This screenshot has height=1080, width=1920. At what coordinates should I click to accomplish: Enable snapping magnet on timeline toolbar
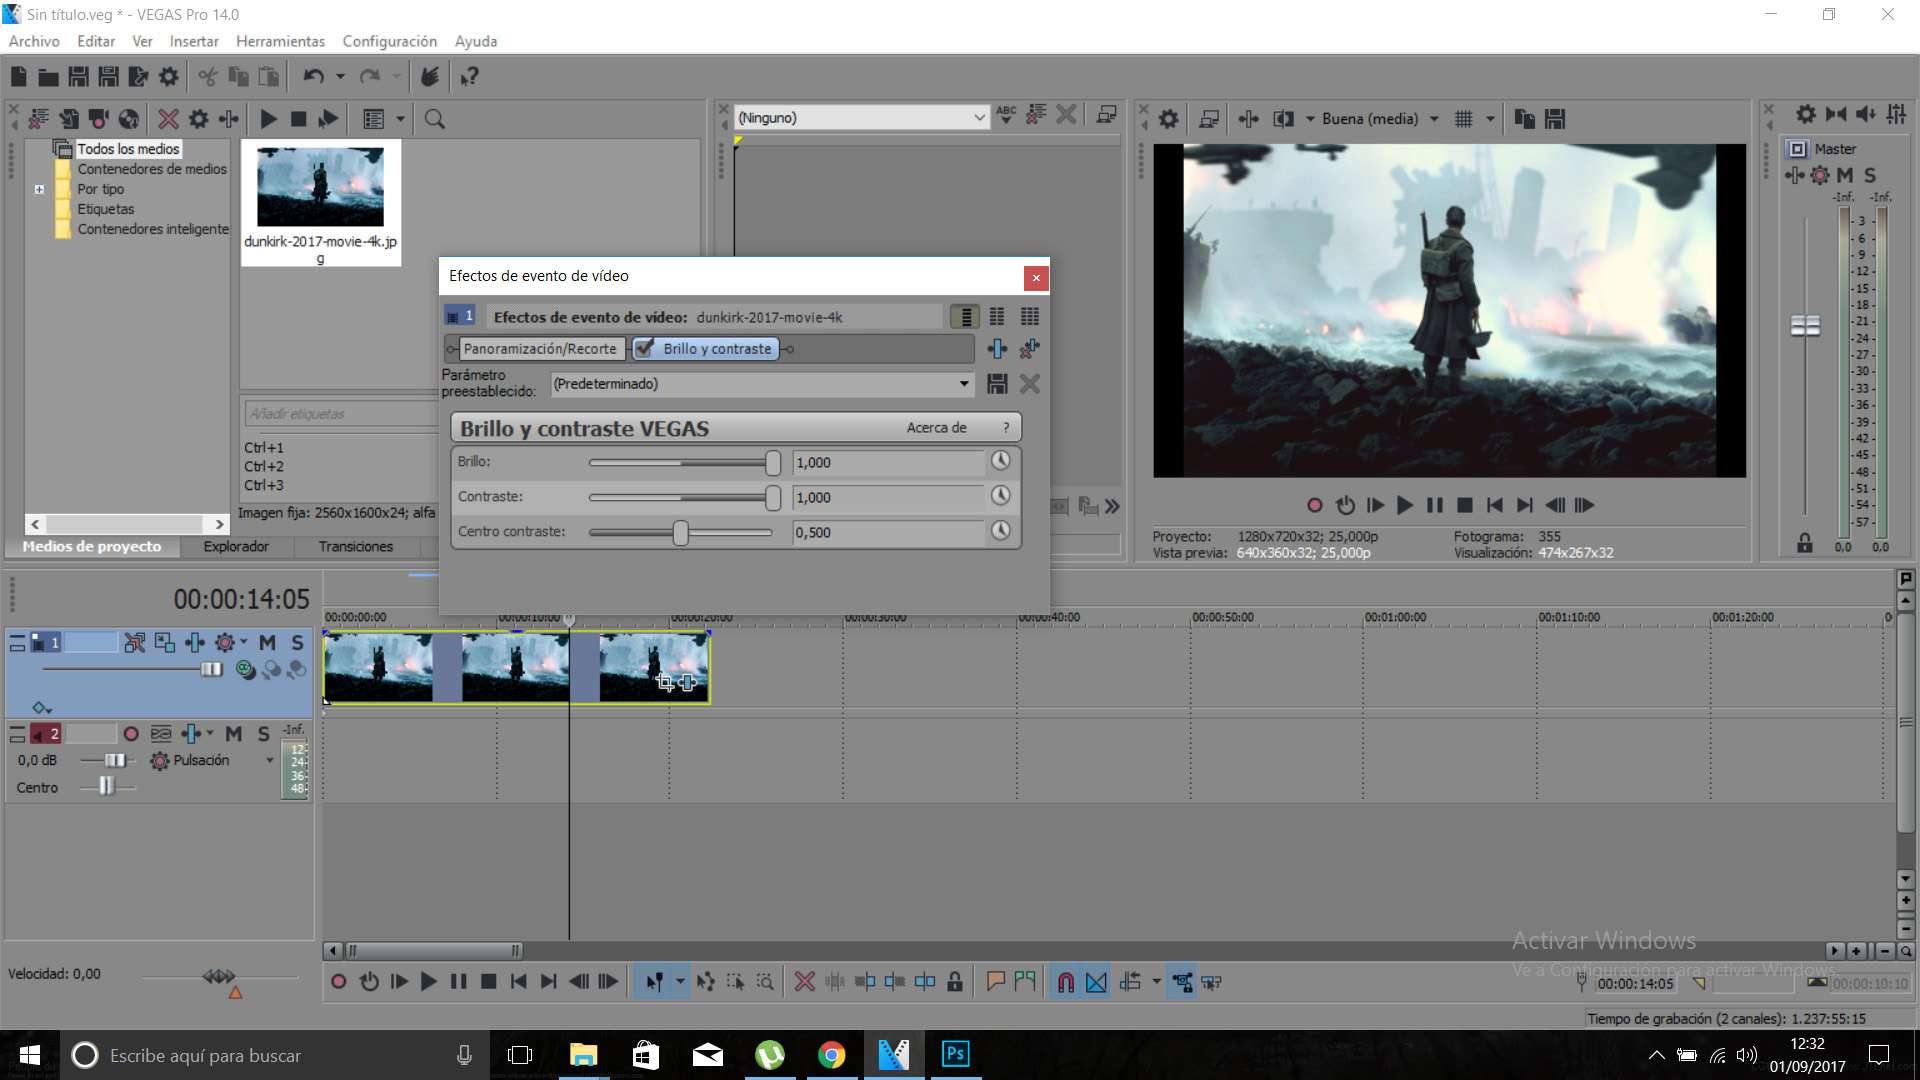pos(1066,982)
